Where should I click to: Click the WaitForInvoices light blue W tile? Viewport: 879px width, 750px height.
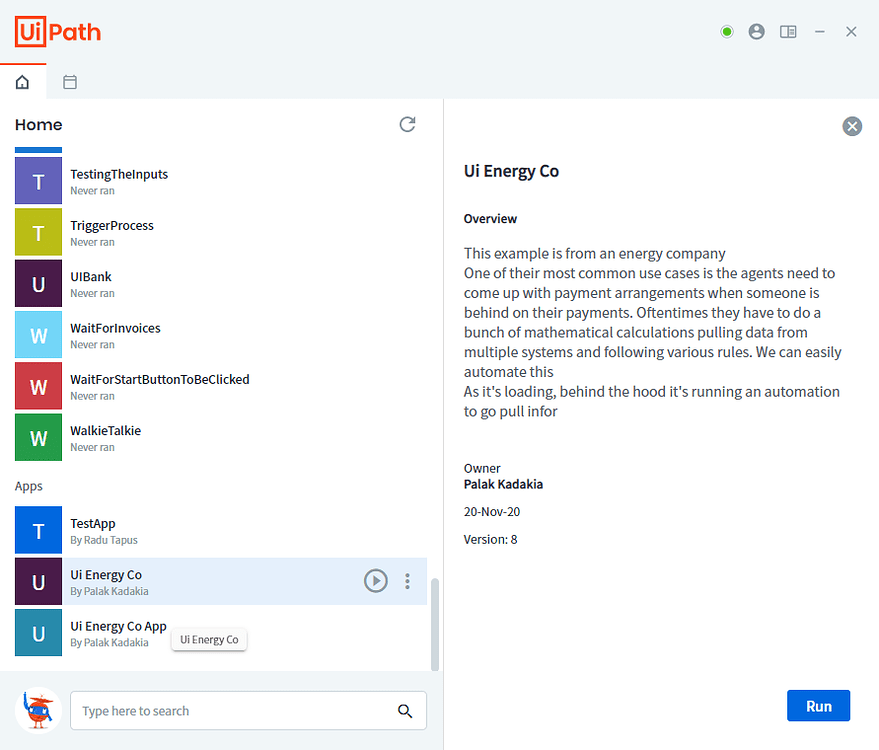pos(38,335)
